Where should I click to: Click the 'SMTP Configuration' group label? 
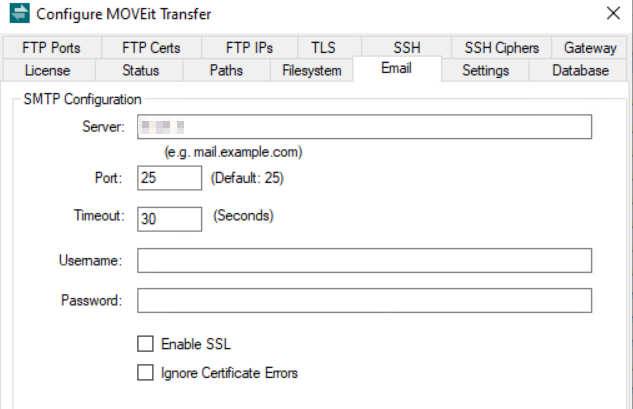tap(82, 99)
